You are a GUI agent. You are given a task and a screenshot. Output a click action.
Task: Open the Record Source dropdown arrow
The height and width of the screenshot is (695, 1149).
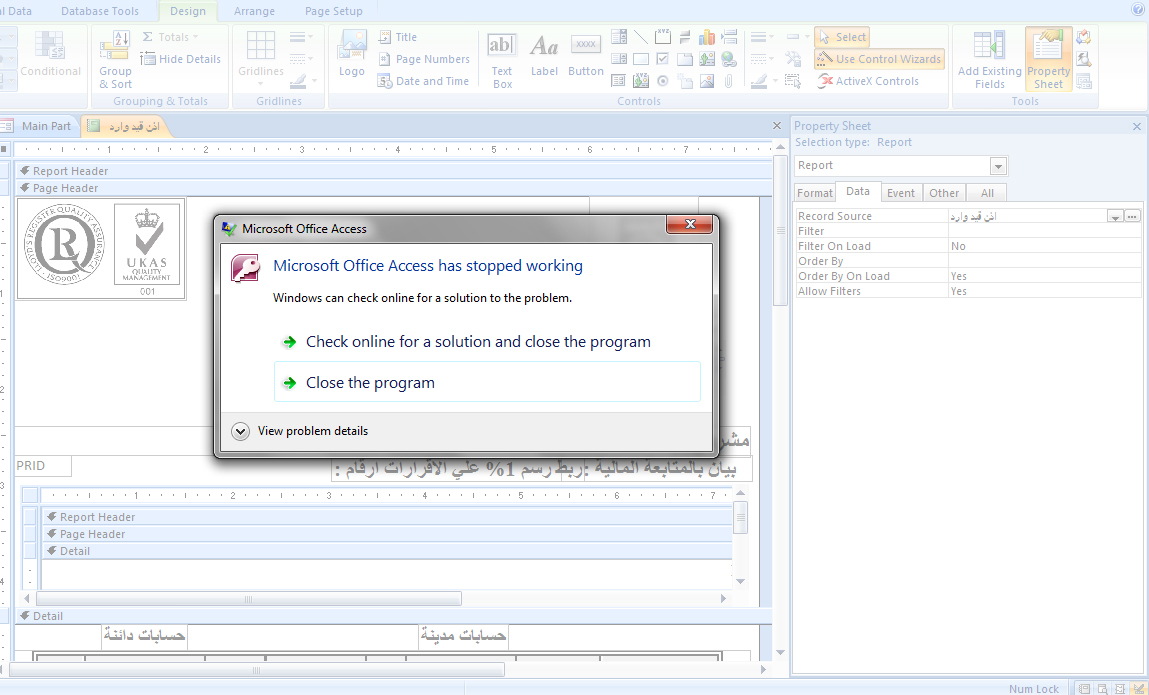[x=1115, y=216]
